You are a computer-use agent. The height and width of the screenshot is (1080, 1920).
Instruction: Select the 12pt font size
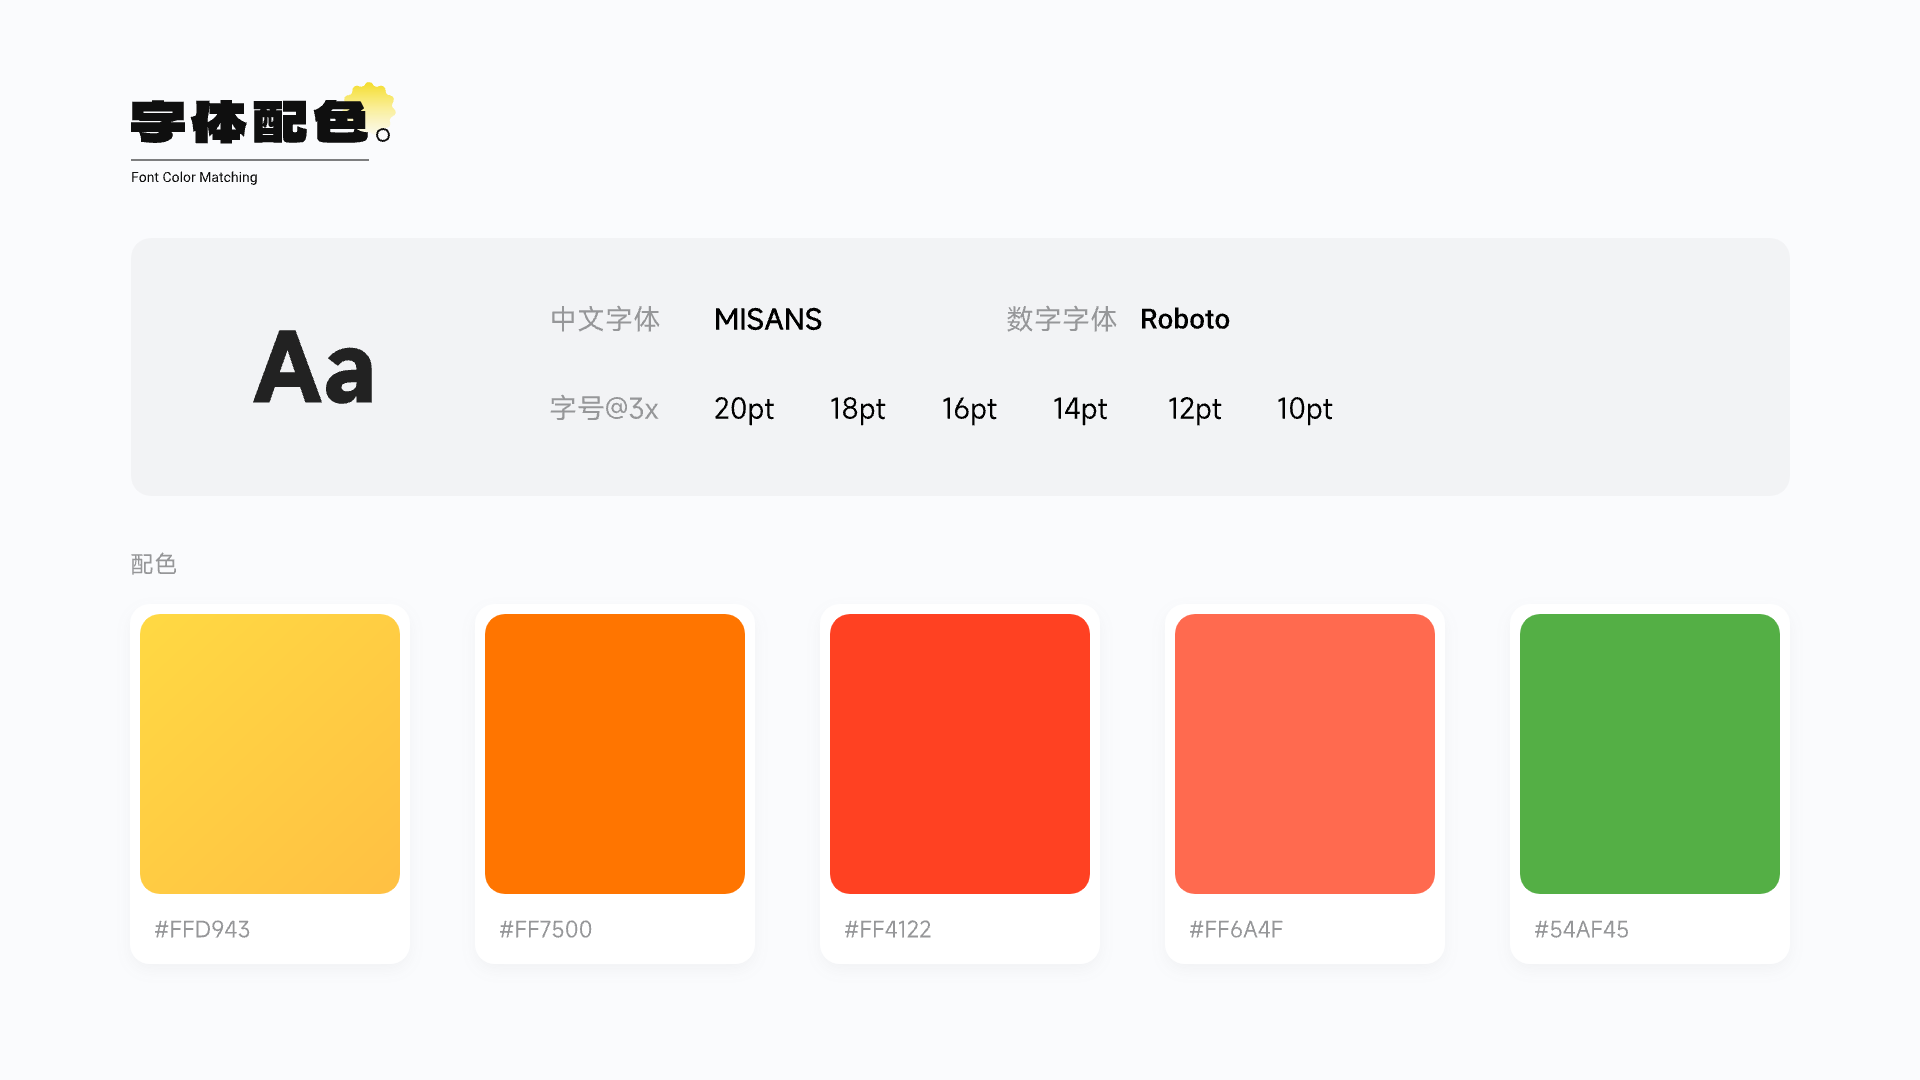pos(1195,409)
